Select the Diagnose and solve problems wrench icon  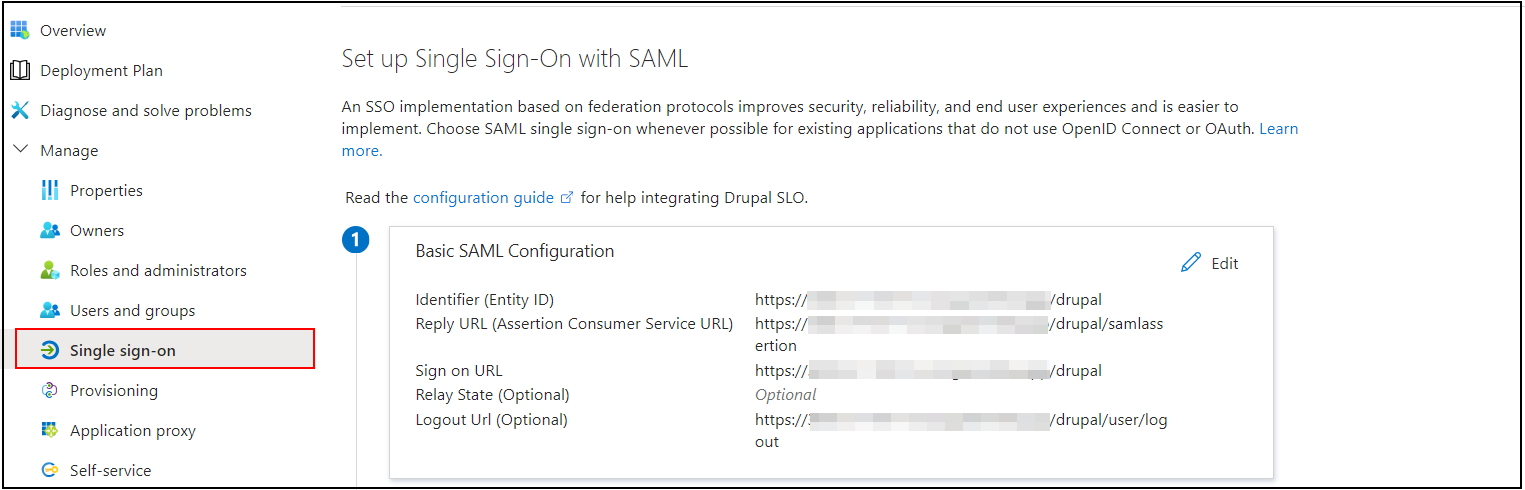[x=20, y=111]
